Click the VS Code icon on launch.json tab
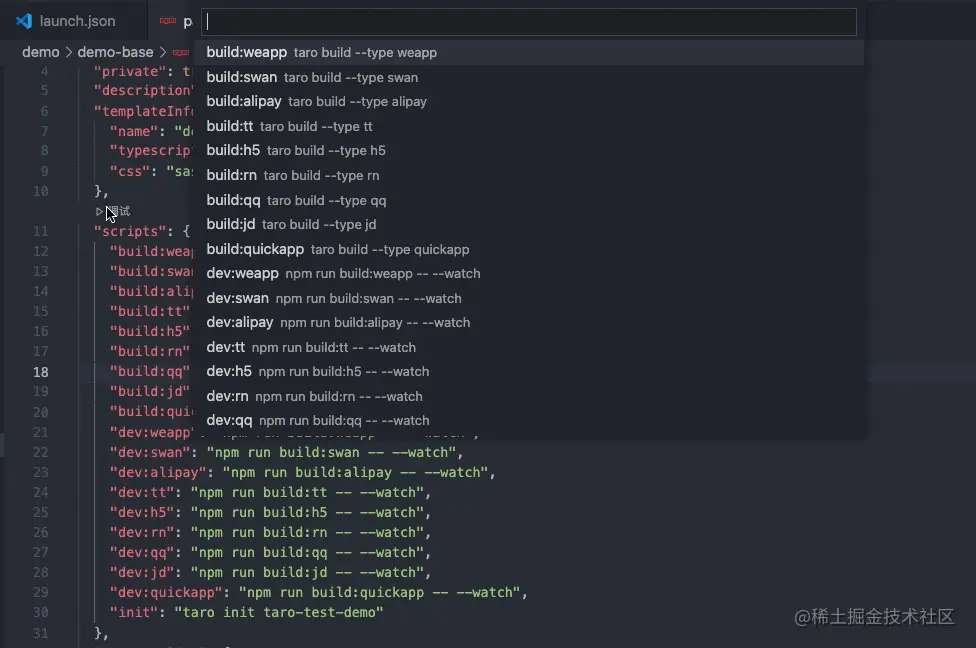976x648 pixels. (x=24, y=21)
